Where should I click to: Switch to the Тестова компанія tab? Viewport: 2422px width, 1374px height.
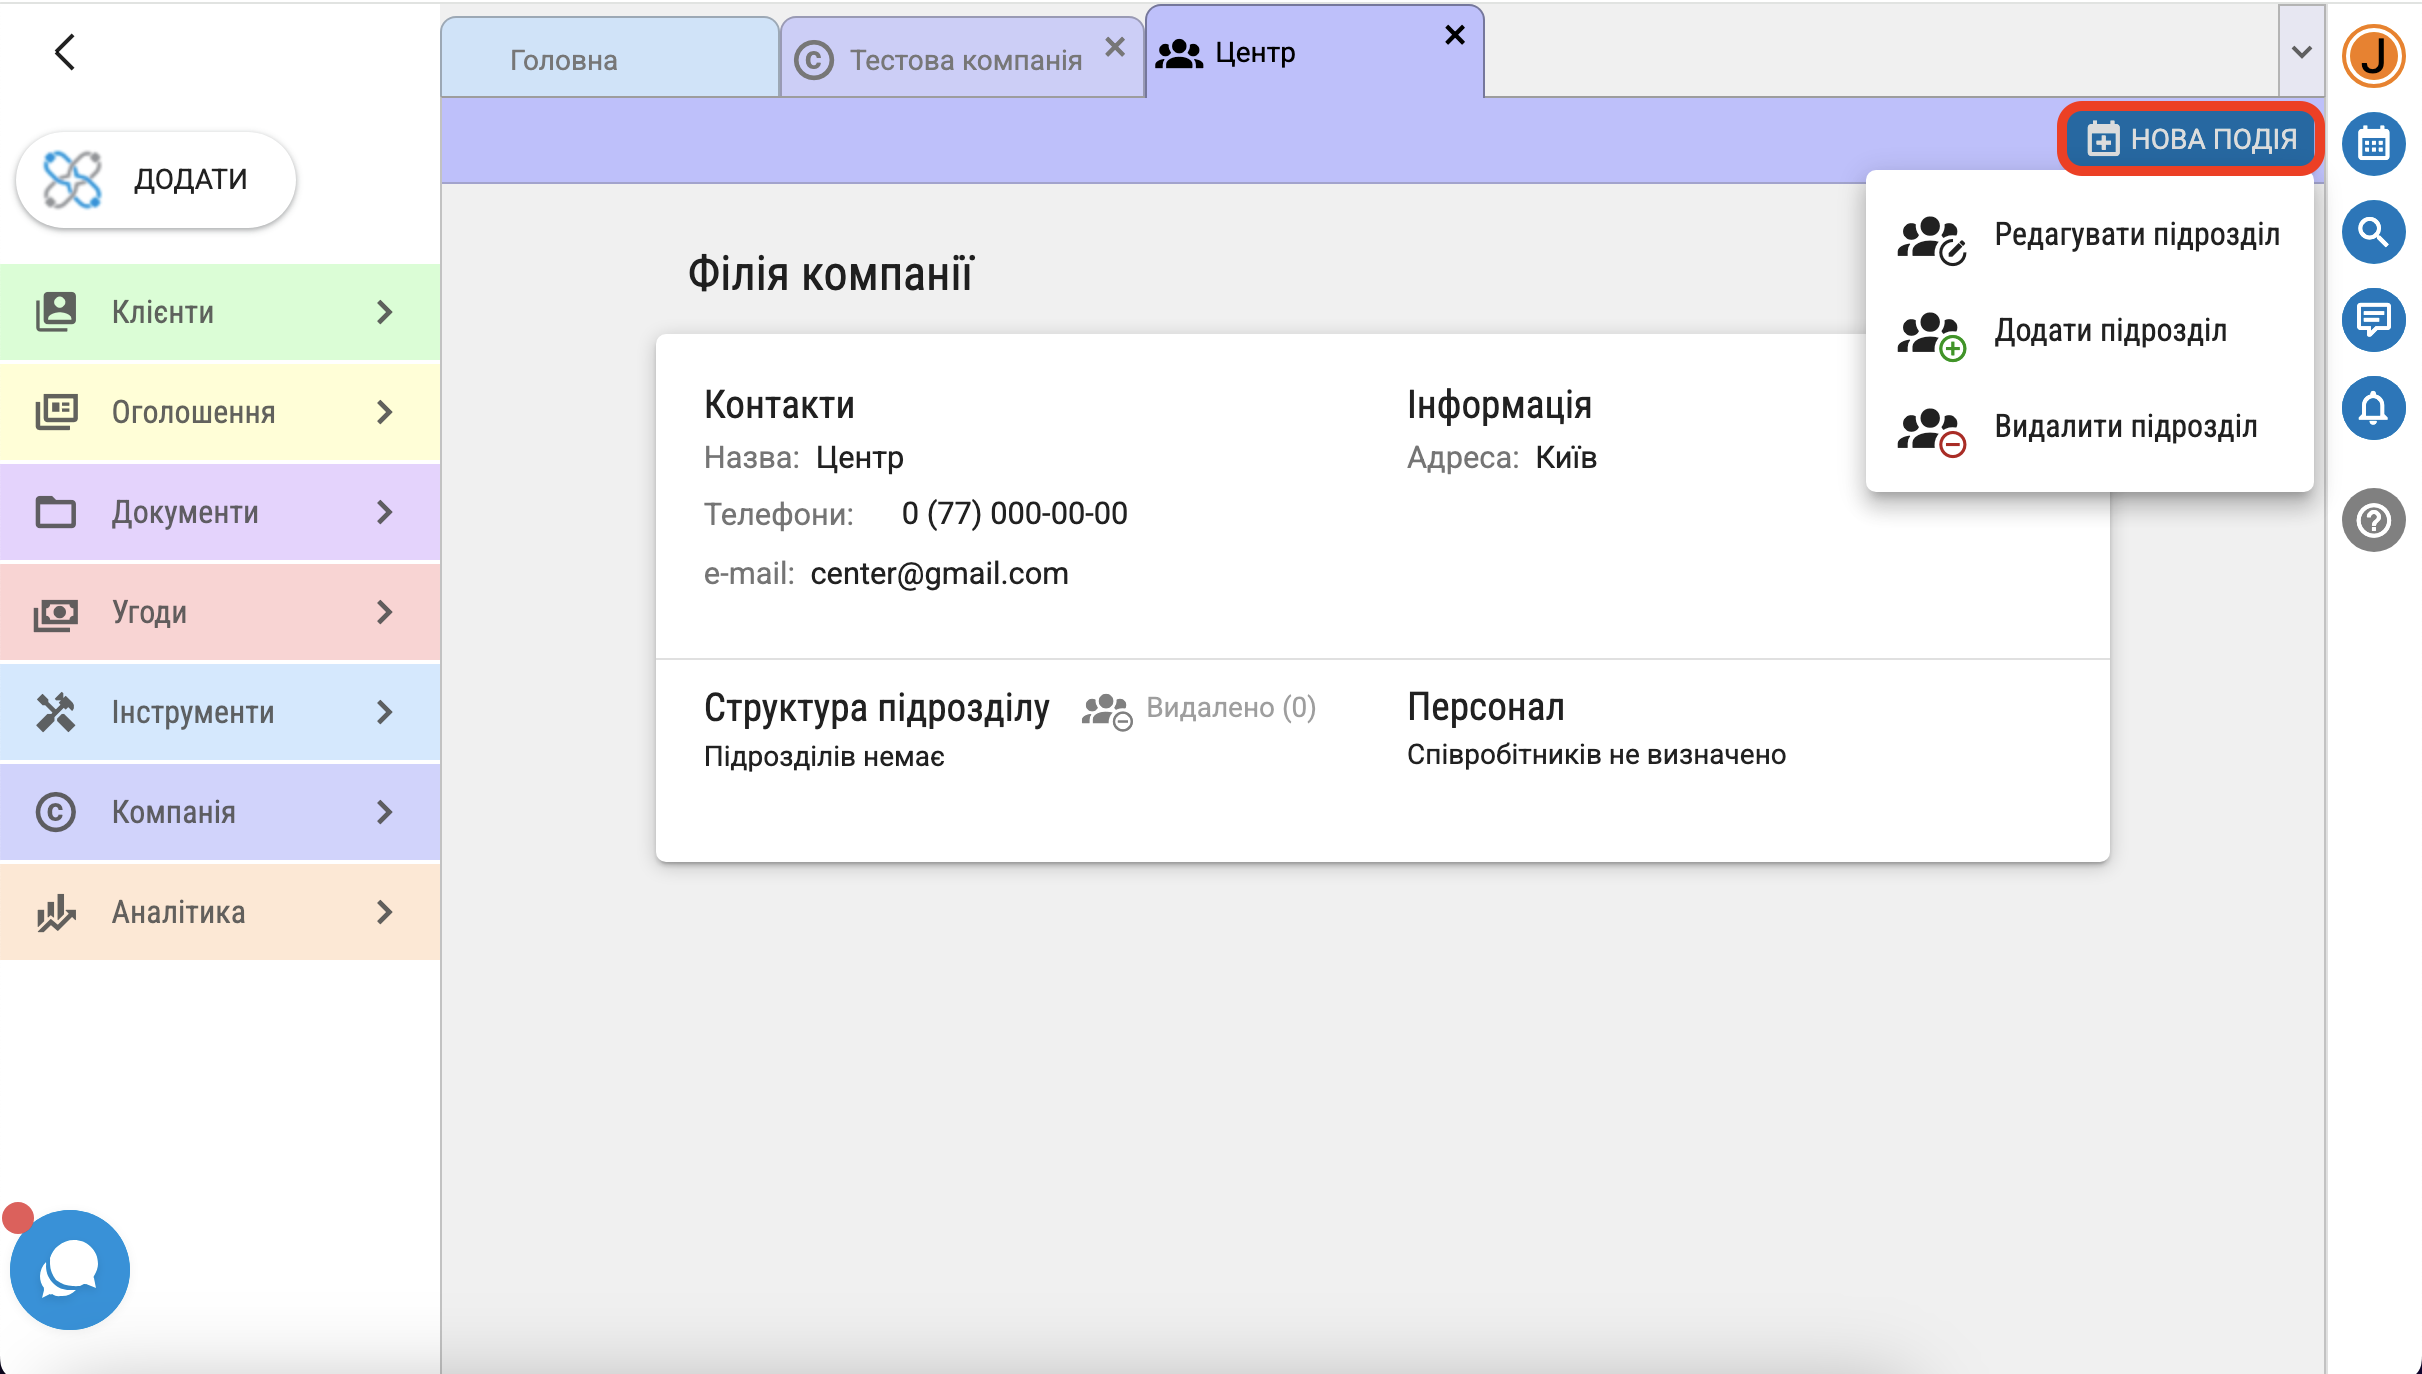pyautogui.click(x=964, y=60)
